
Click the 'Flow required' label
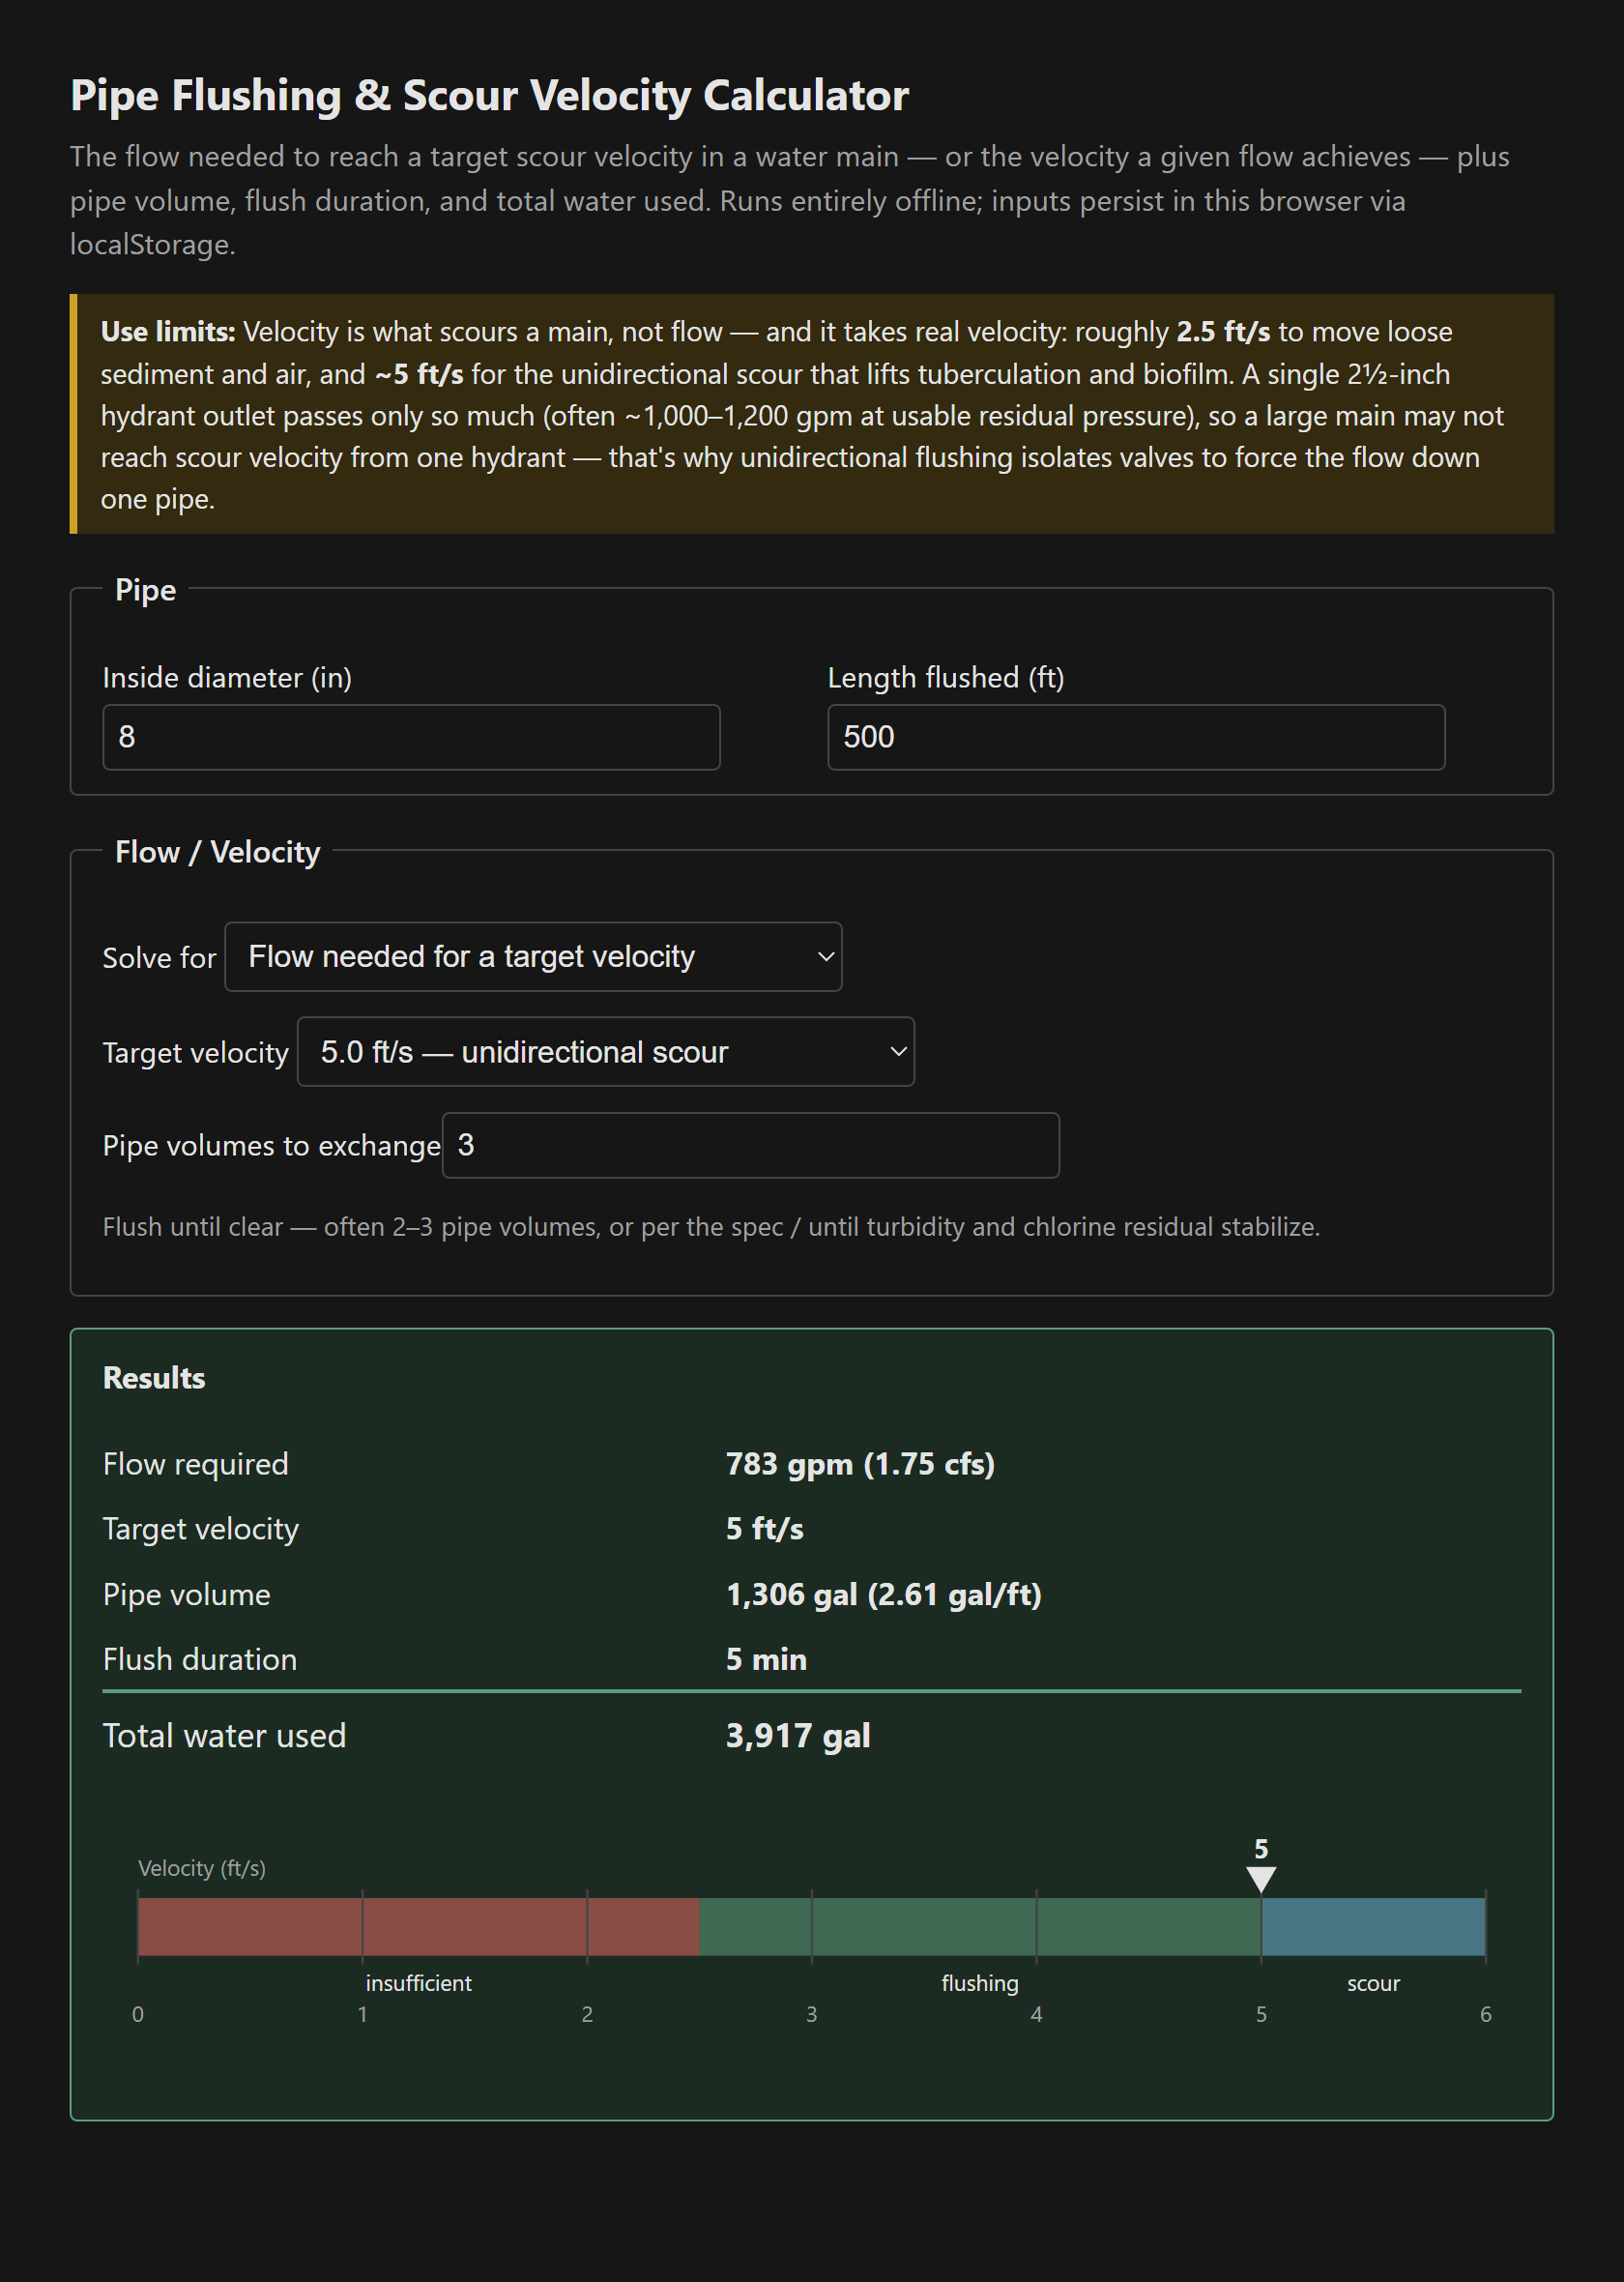pyautogui.click(x=195, y=1464)
